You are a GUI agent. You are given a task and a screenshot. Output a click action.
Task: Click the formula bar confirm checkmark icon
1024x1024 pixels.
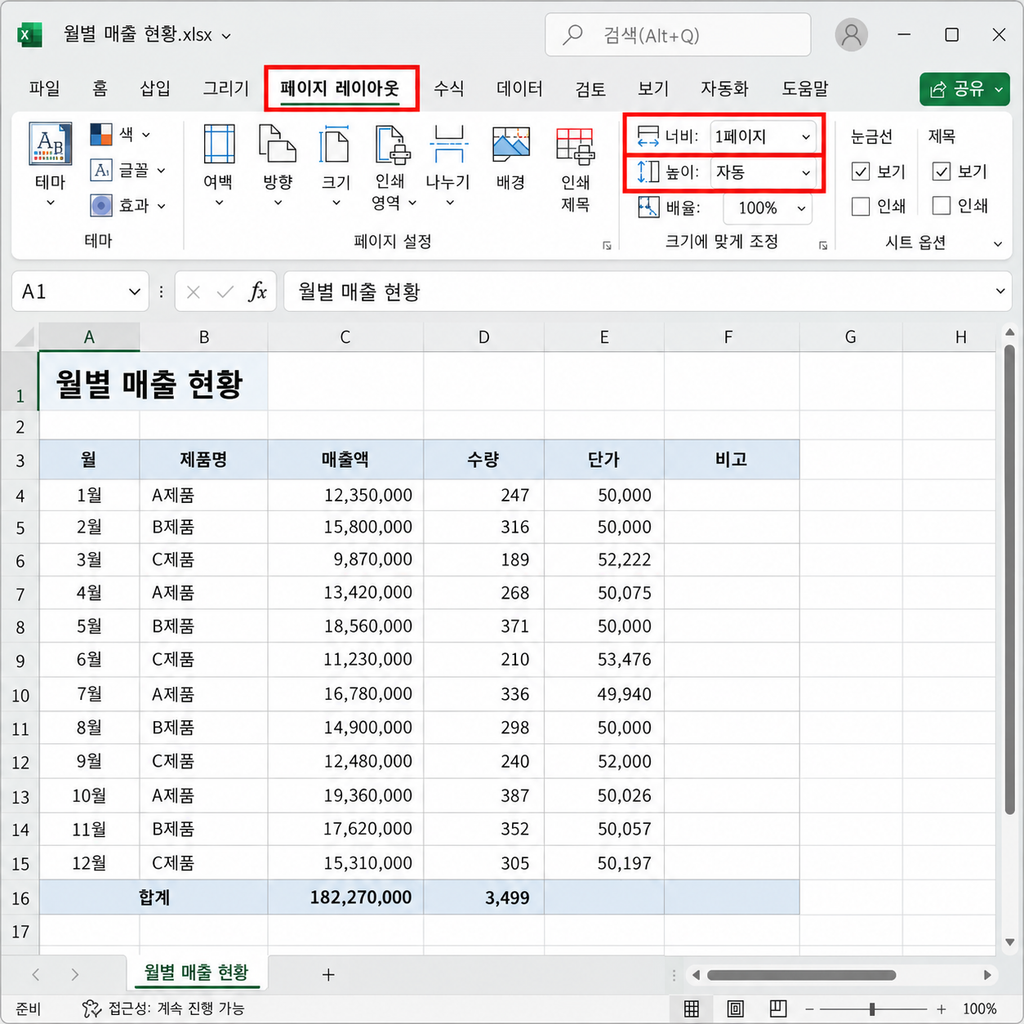click(225, 292)
